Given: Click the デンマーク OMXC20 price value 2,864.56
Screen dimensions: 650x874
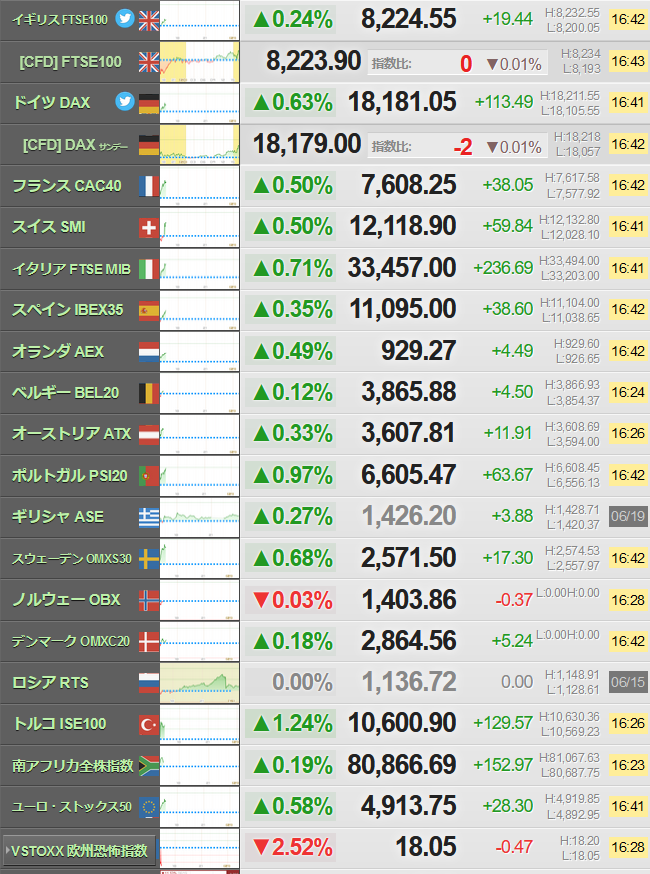Looking at the screenshot, I should click(x=409, y=641).
